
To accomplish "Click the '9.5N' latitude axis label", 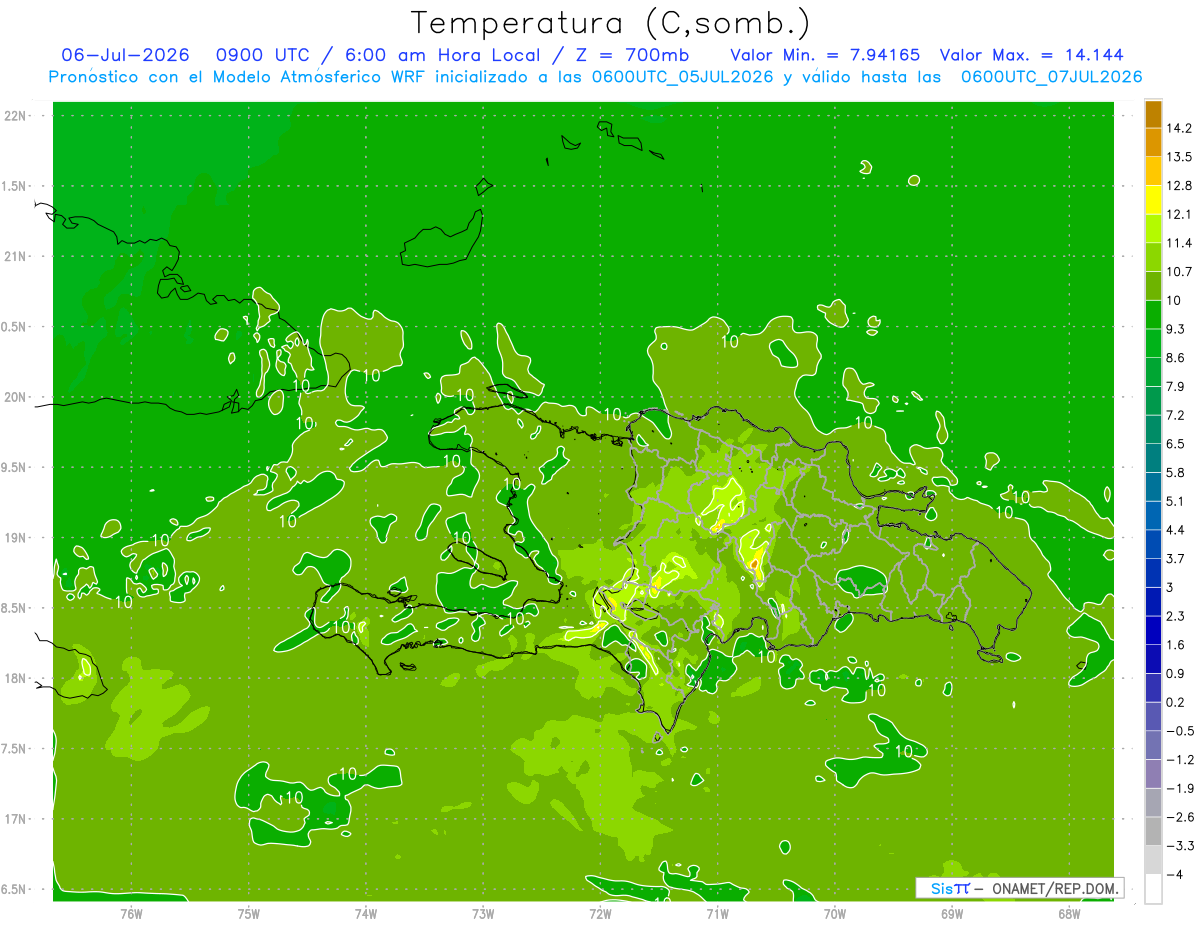I will pos(15,468).
